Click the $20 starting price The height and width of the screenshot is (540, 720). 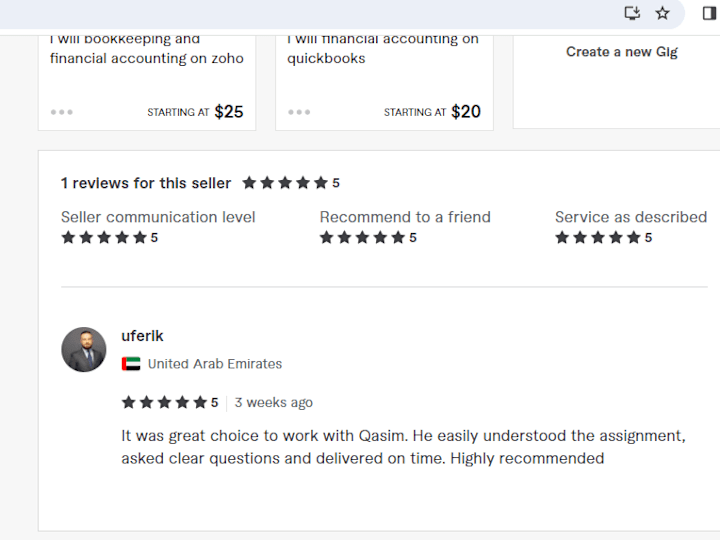coord(466,112)
